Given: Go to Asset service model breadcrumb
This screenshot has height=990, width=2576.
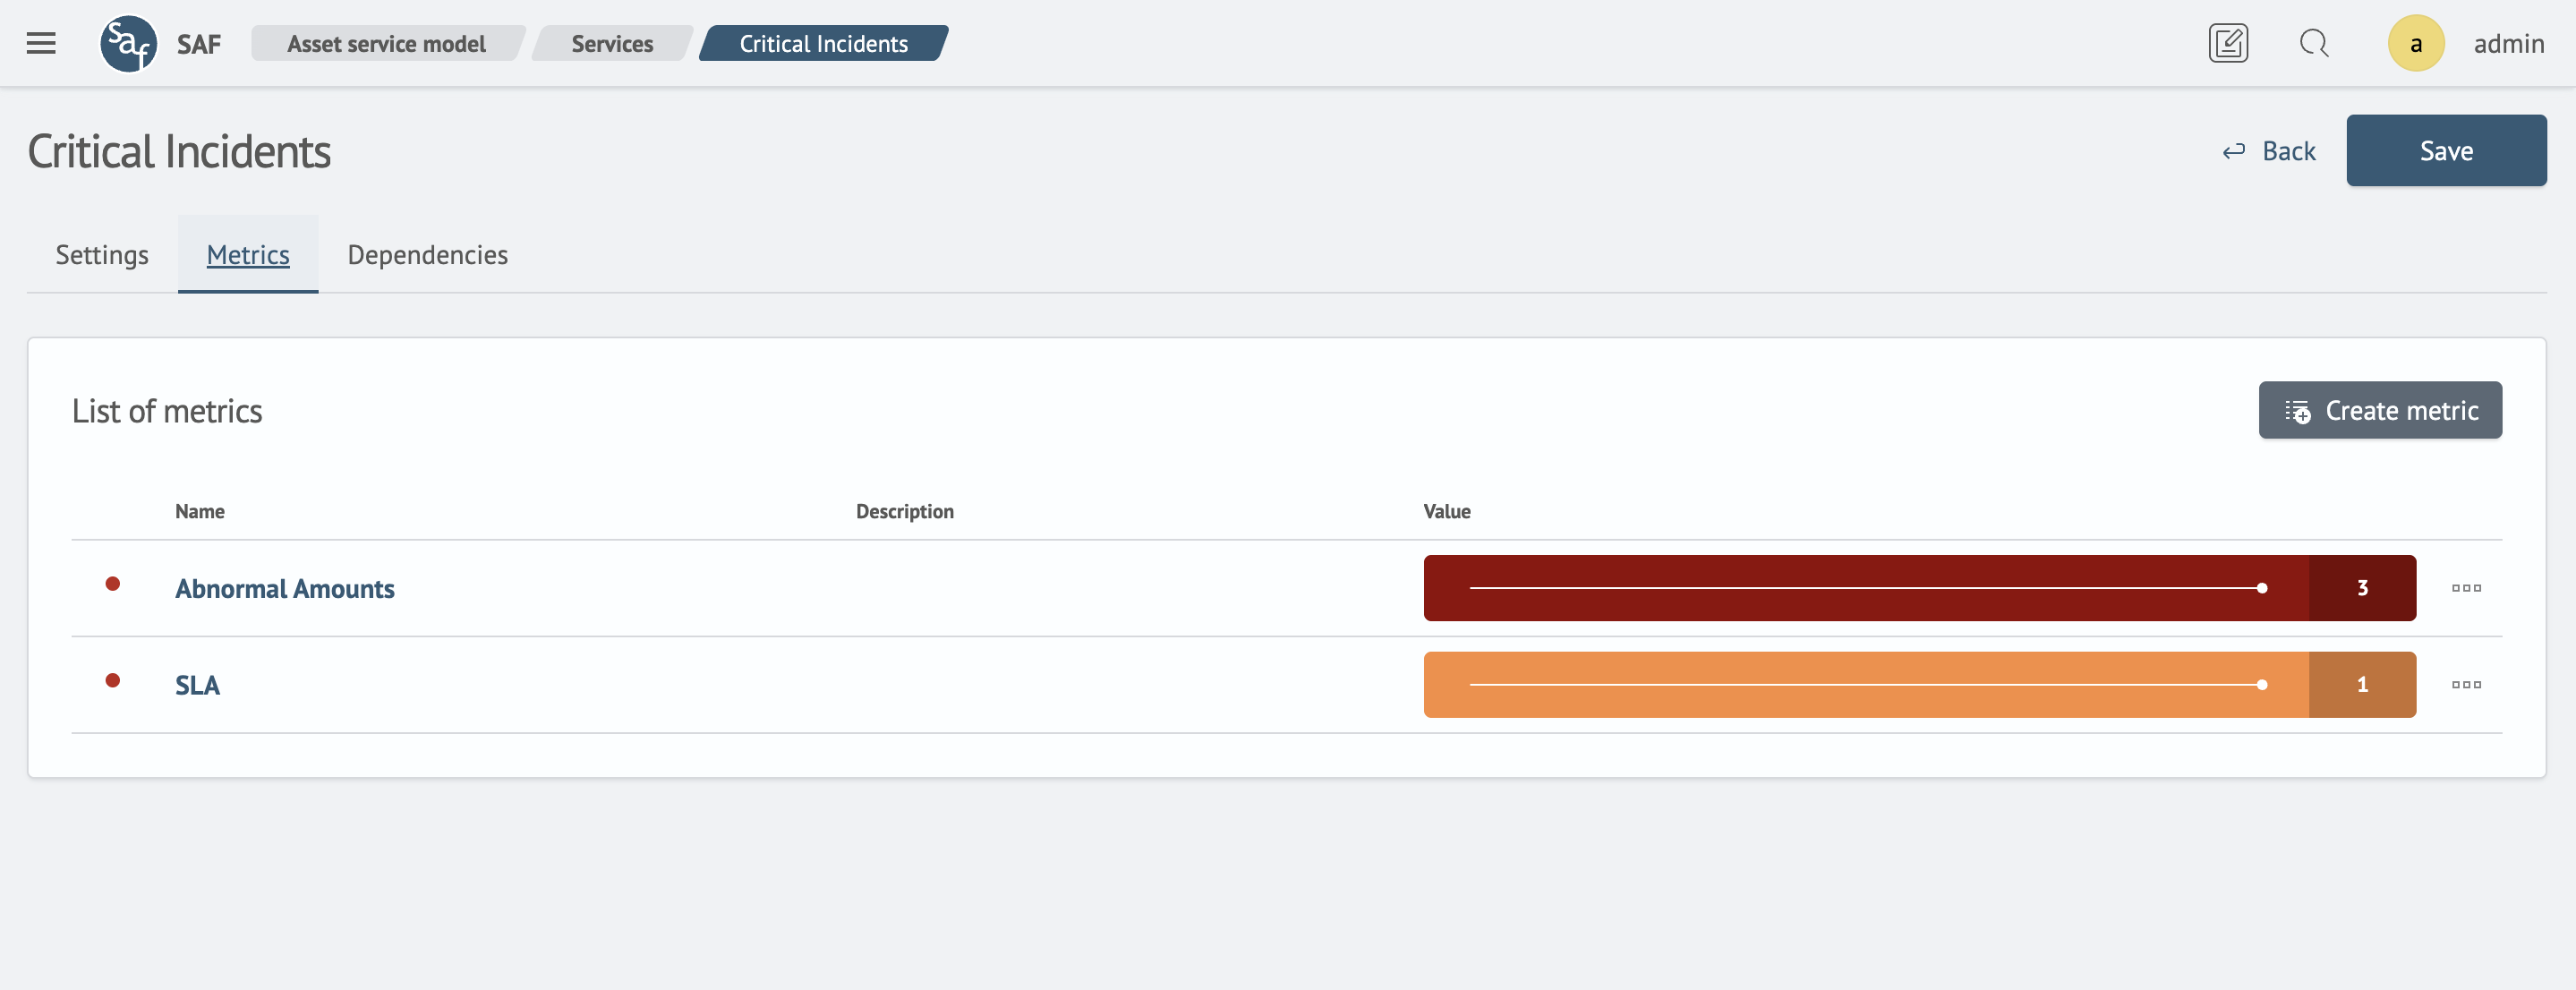Looking at the screenshot, I should 387,43.
